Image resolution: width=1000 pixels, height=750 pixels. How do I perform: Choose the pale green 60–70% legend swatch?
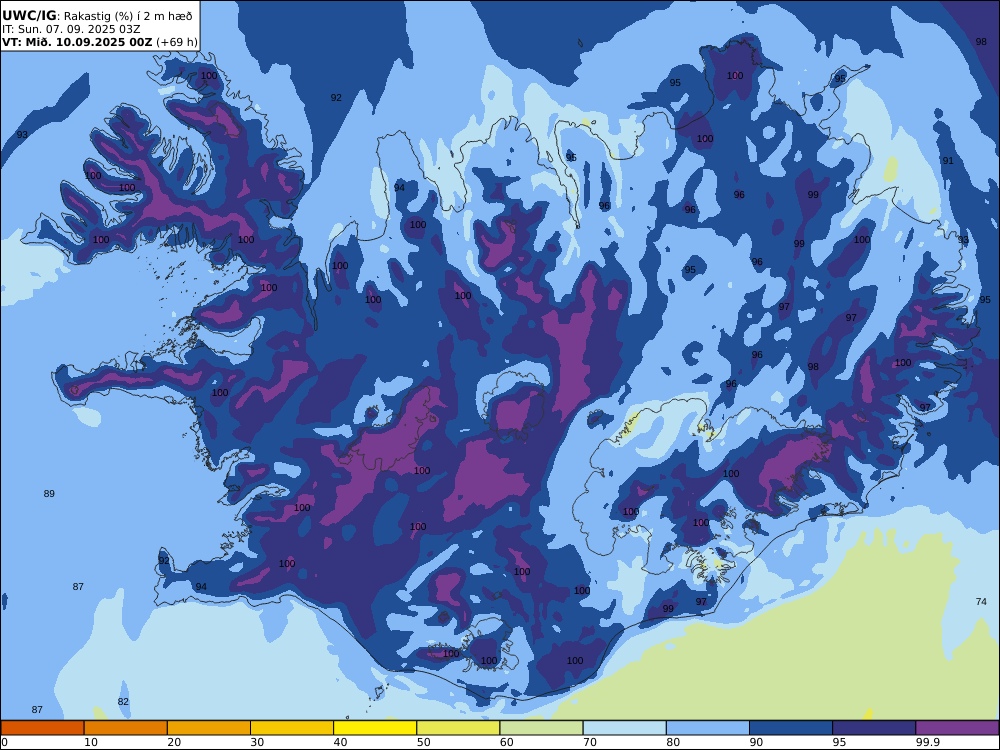541,728
